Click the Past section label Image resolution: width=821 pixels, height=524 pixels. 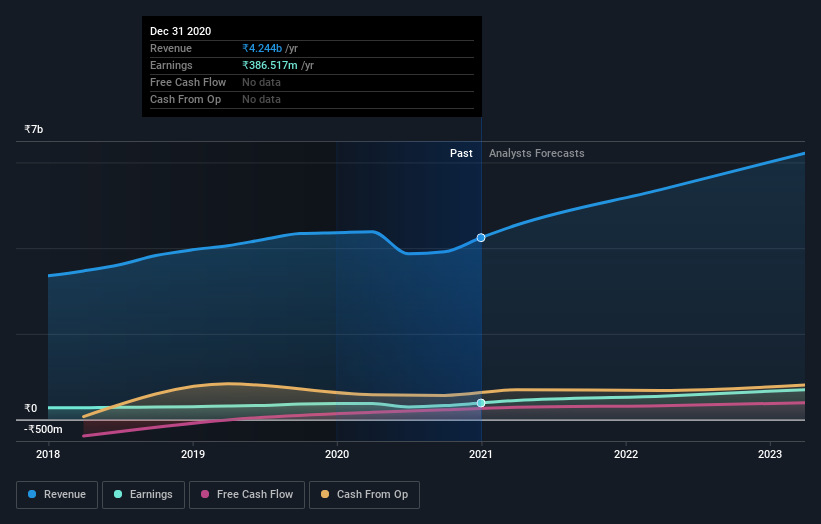point(461,153)
